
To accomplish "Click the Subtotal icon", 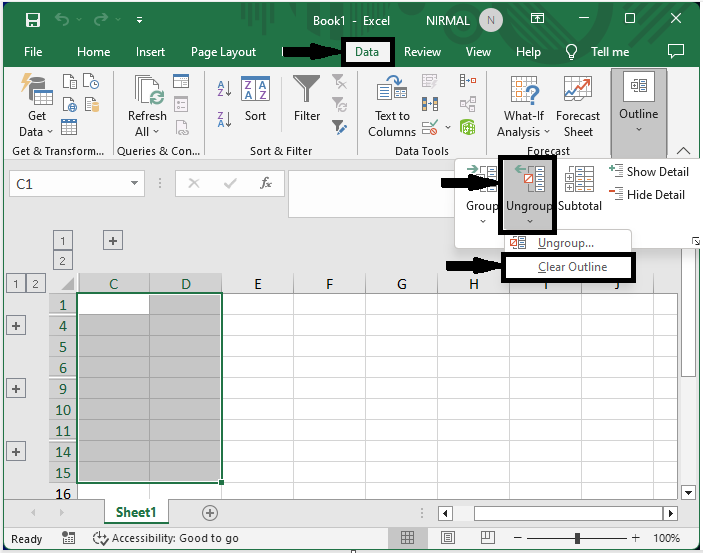I will coord(579,179).
